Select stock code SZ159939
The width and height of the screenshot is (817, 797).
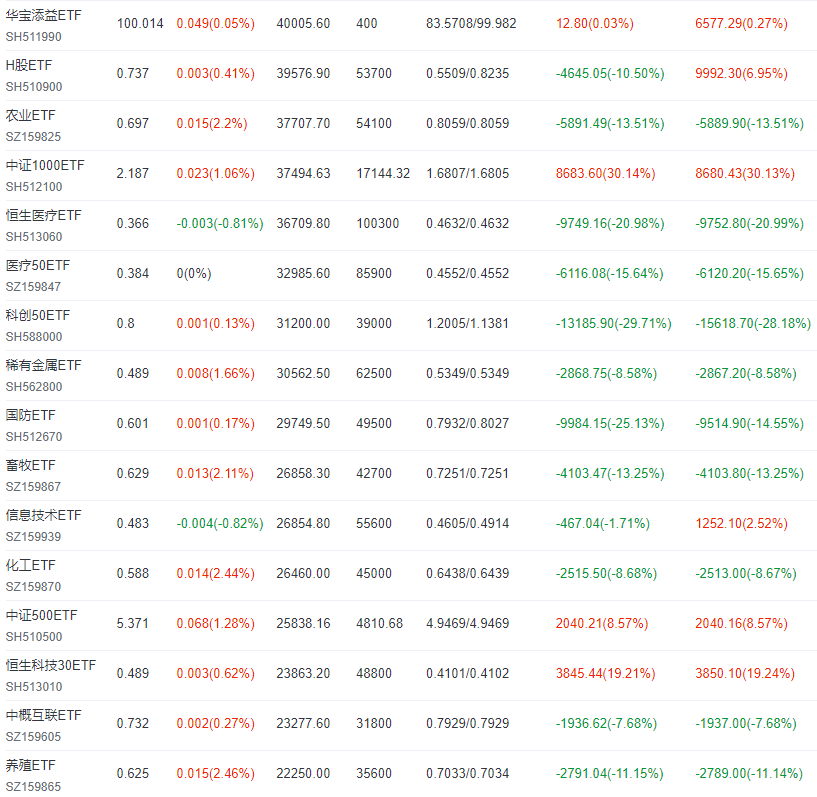coord(33,537)
